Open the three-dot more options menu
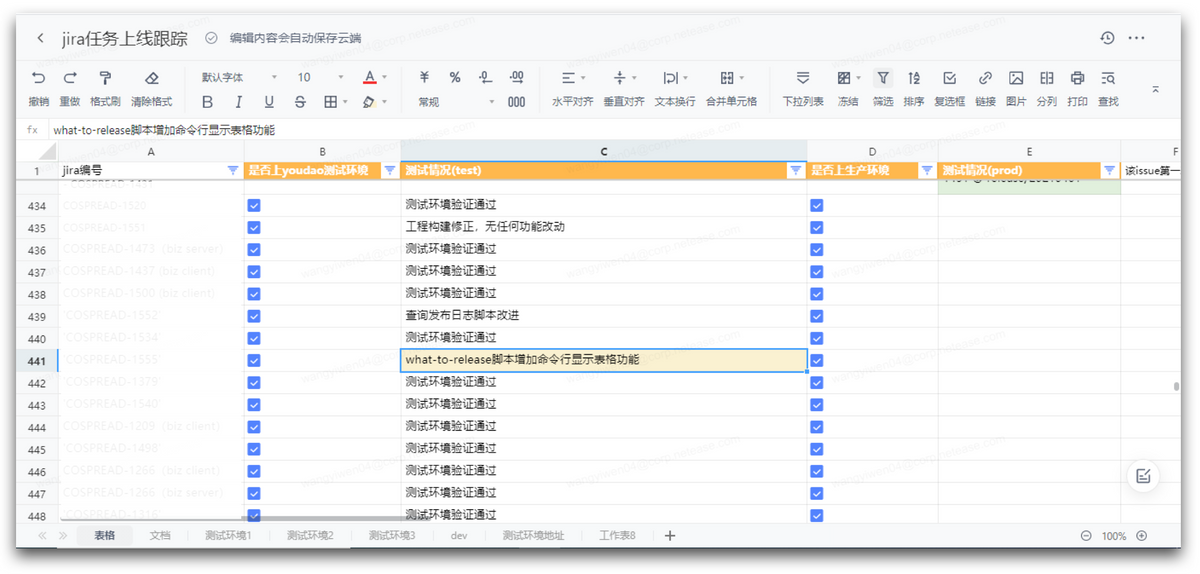The height and width of the screenshot is (574, 1200). [x=1136, y=38]
